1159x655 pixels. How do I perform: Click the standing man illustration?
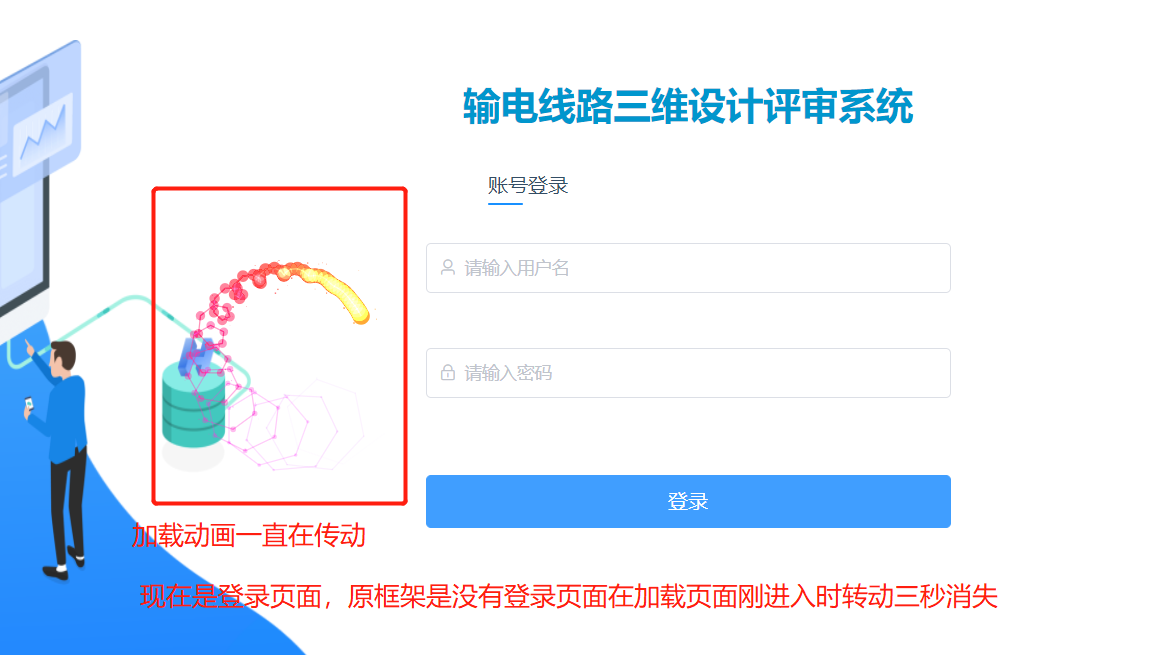coord(58,458)
